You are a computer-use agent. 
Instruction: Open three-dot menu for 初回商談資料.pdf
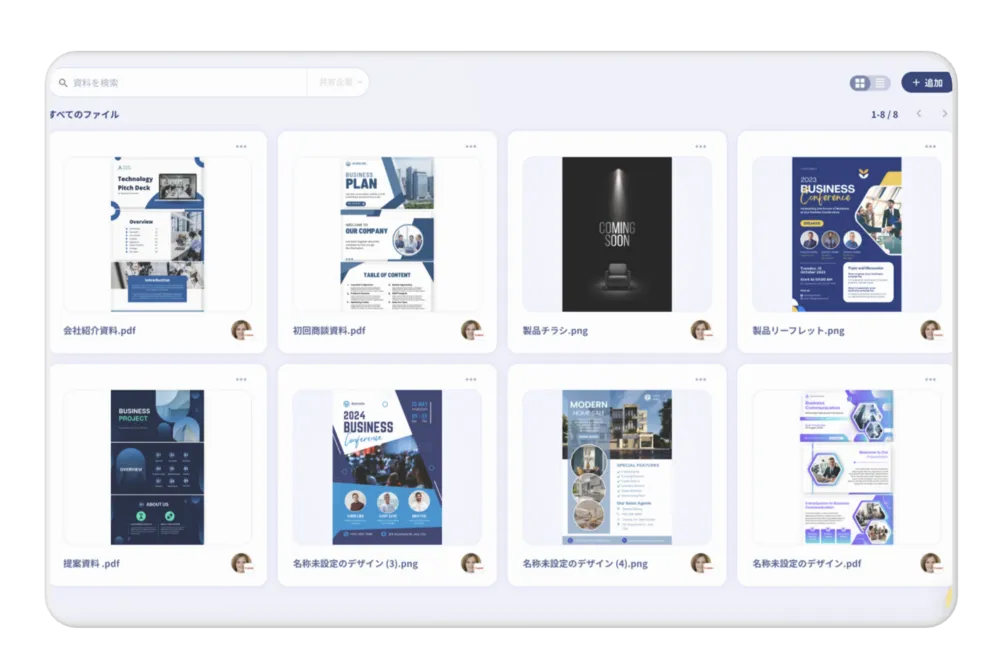(470, 146)
